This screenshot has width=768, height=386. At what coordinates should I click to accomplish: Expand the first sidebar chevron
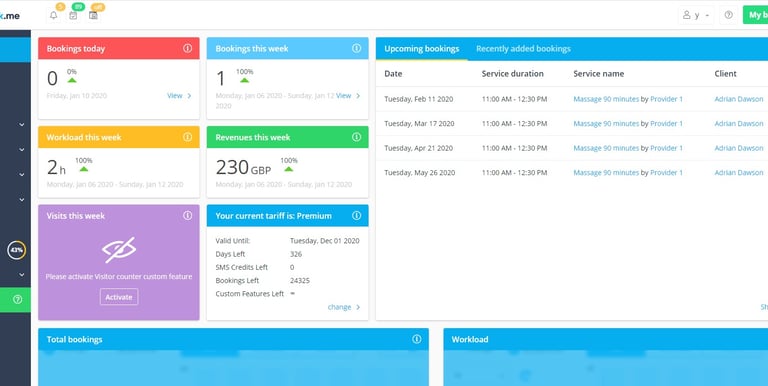22,124
